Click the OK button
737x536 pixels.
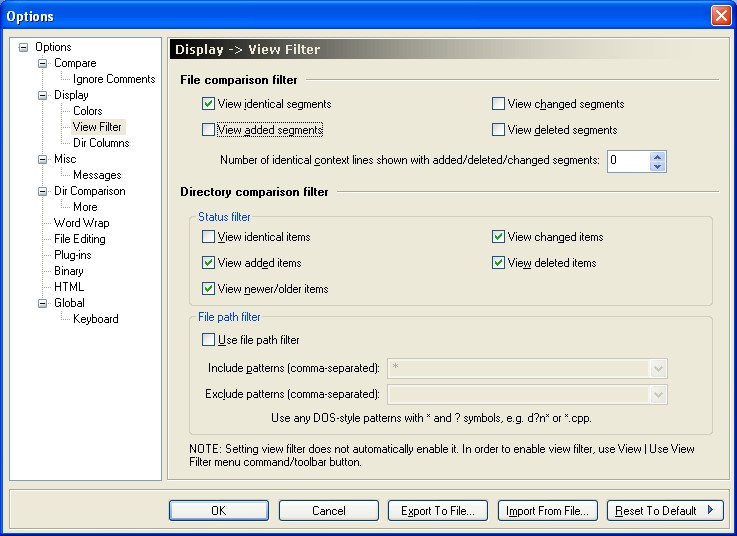tap(219, 511)
